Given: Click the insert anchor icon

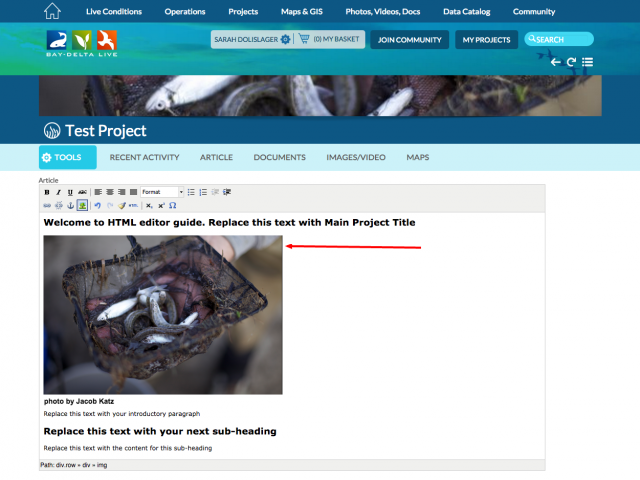Looking at the screenshot, I should pyautogui.click(x=70, y=205).
